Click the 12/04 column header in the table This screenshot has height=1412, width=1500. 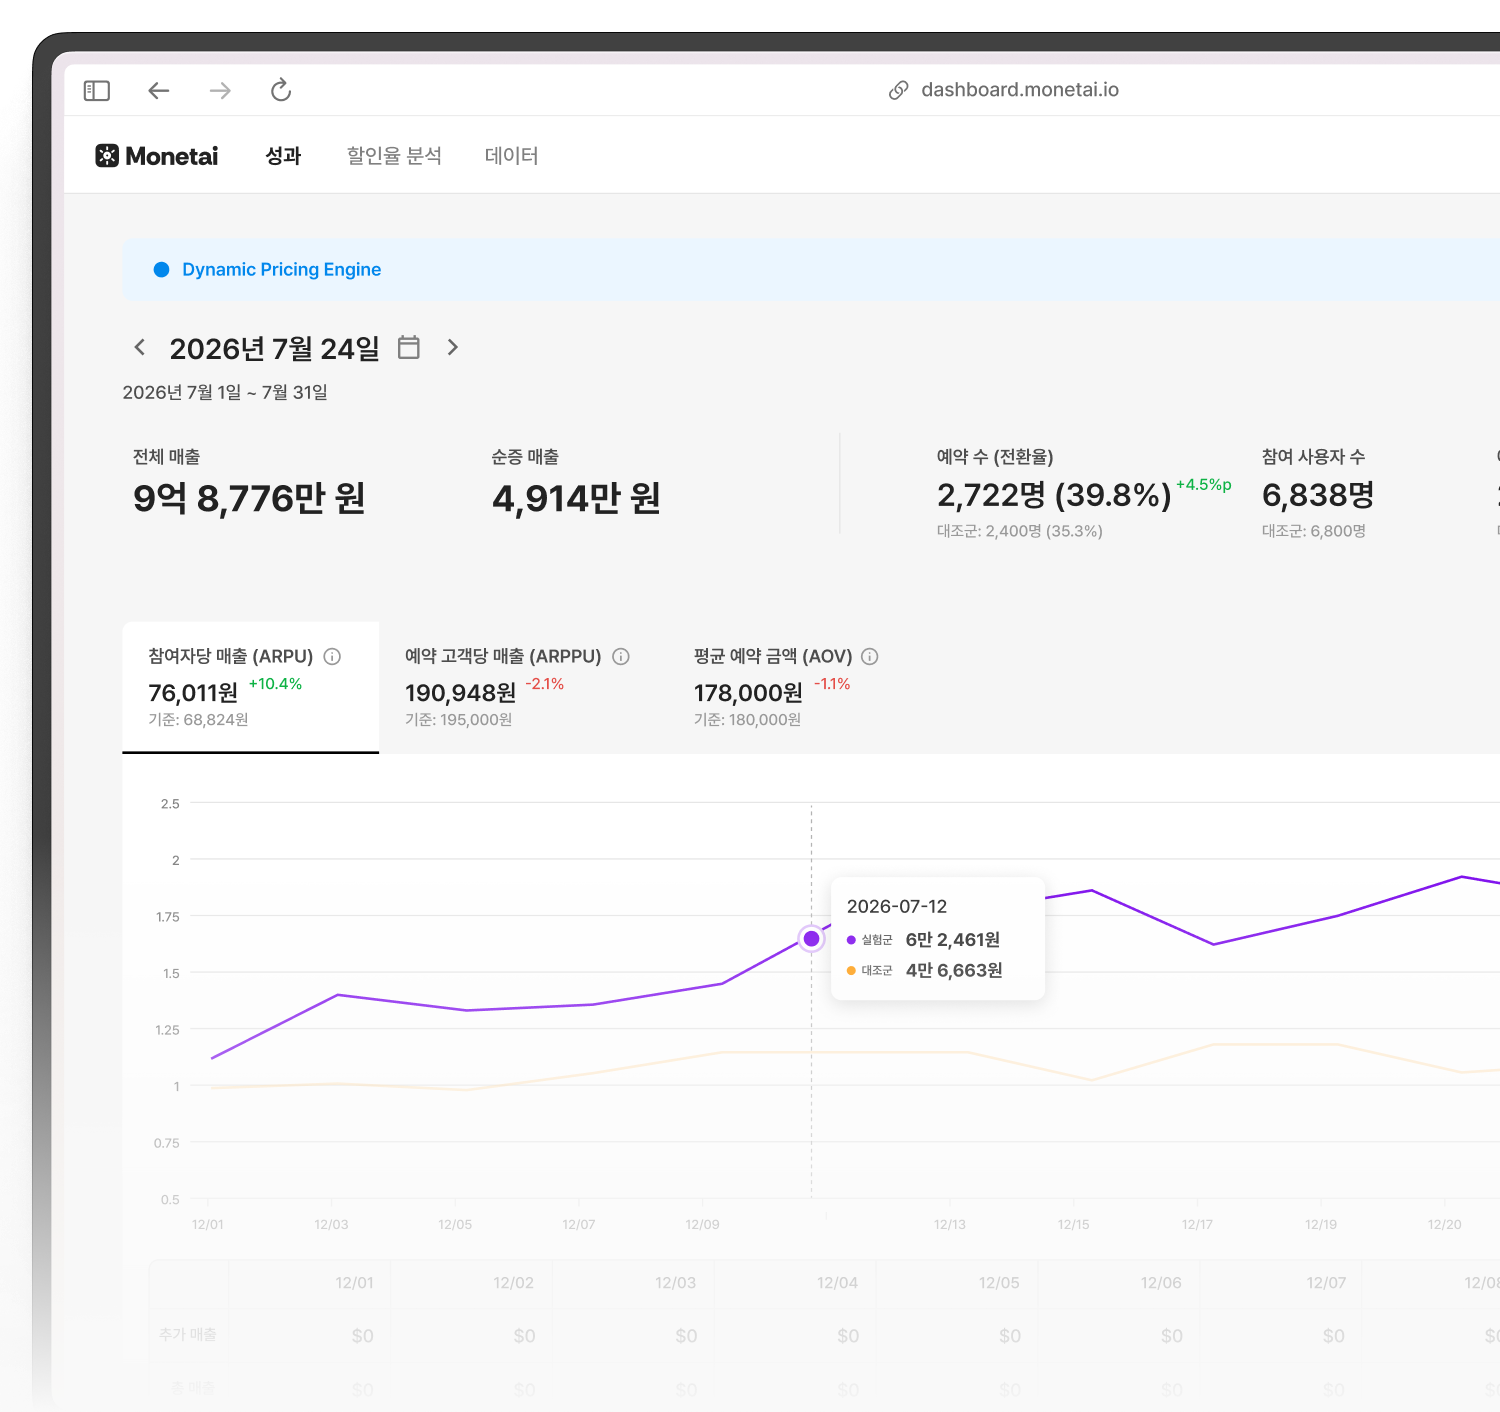(x=837, y=1283)
